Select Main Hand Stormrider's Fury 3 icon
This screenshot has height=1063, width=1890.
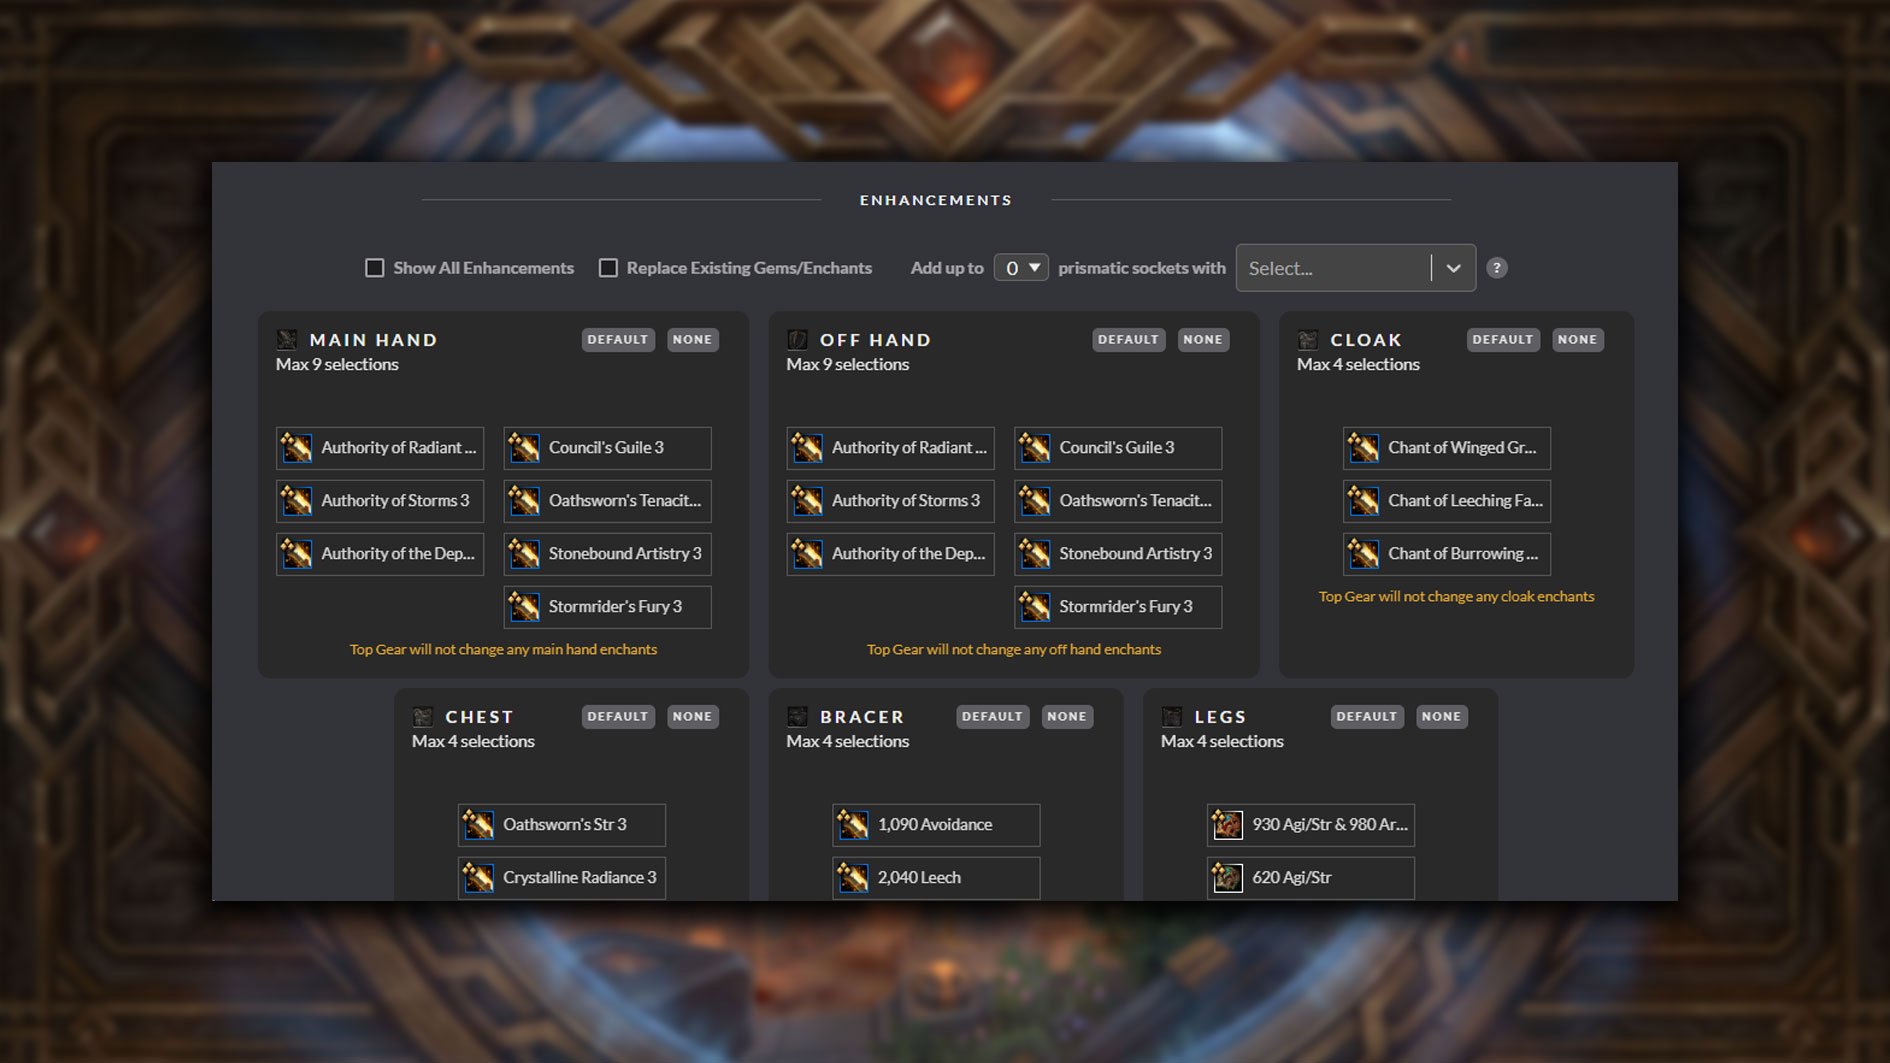point(524,607)
